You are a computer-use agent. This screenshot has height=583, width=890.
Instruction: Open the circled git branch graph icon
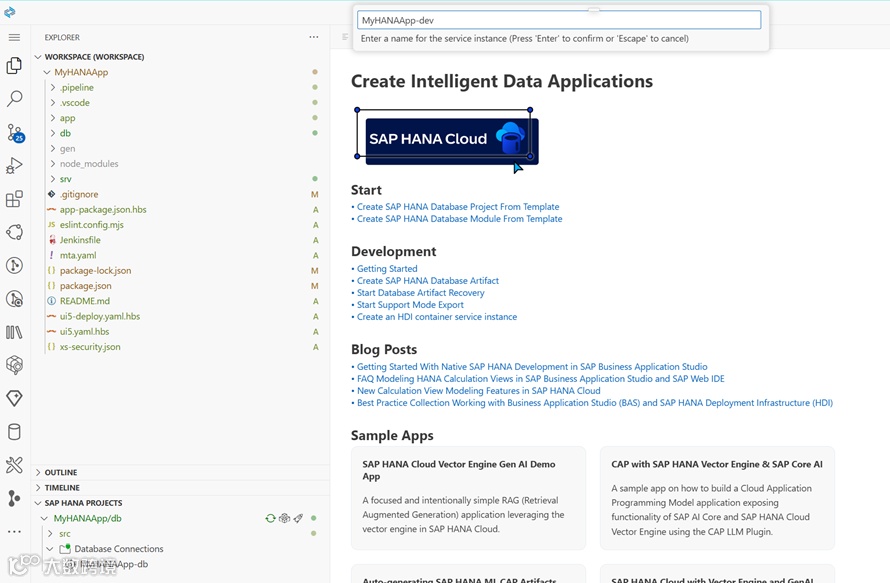tap(14, 265)
